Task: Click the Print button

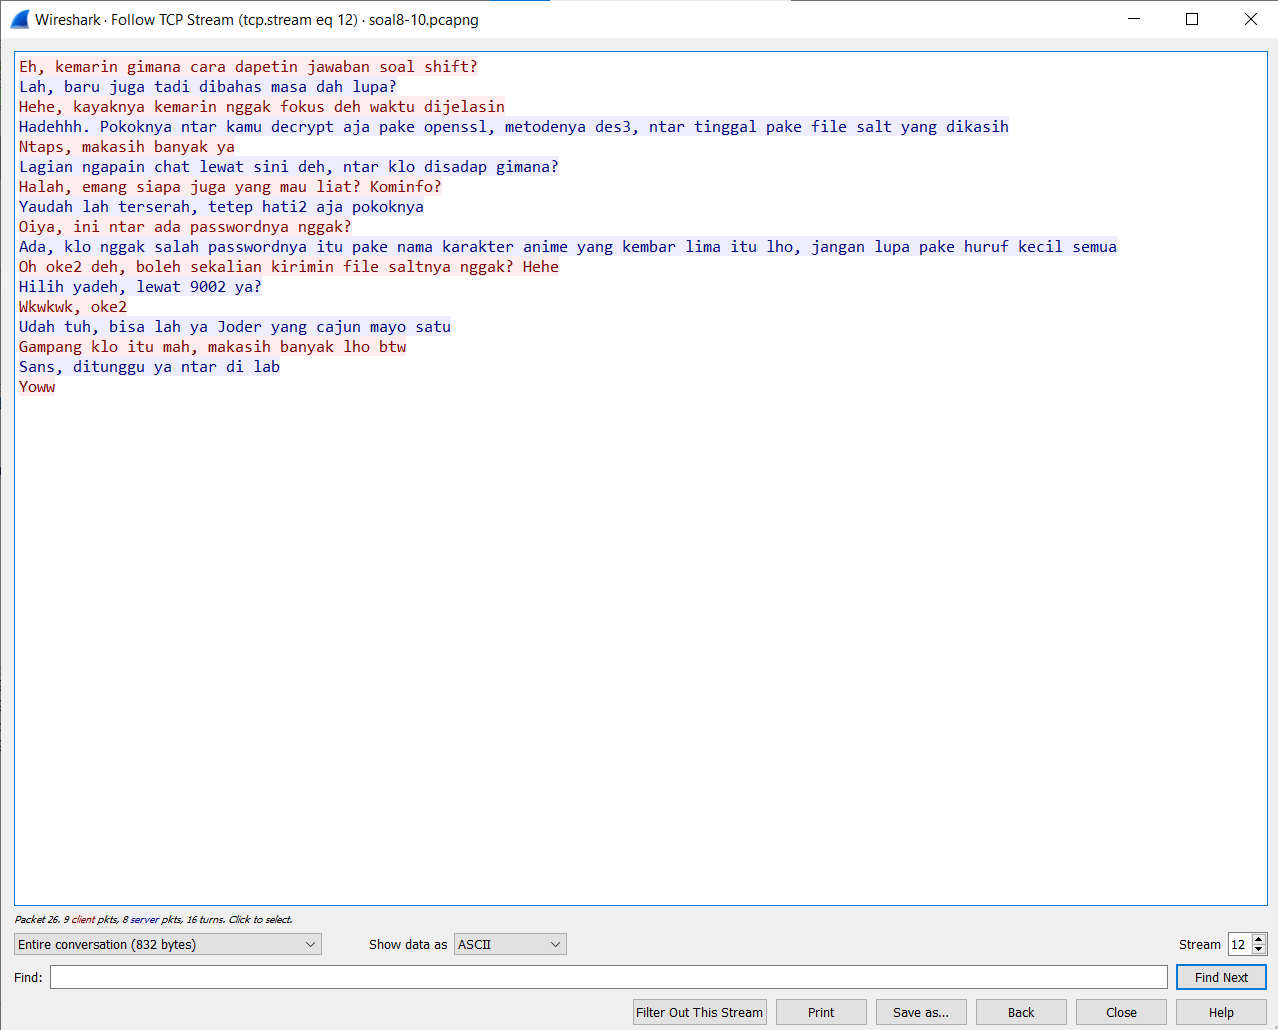Action: coord(821,1012)
